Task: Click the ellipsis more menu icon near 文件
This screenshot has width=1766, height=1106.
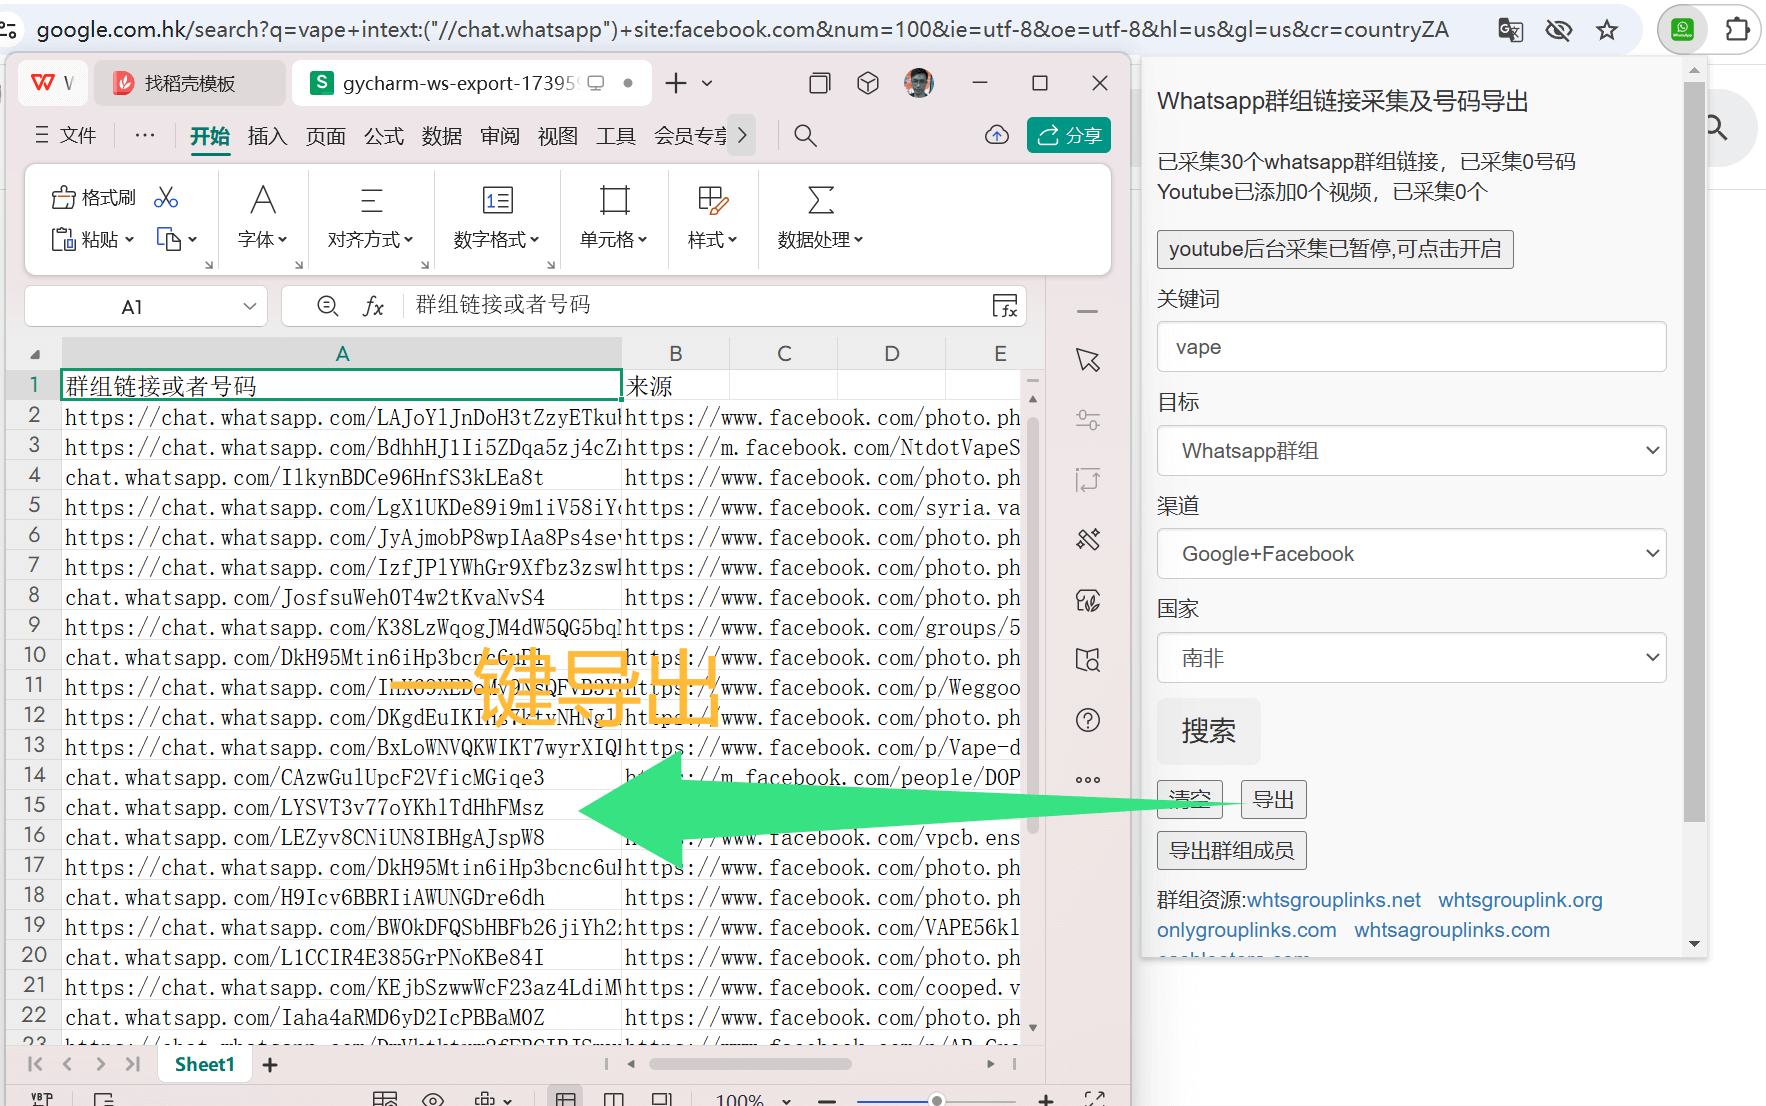Action: [x=144, y=135]
